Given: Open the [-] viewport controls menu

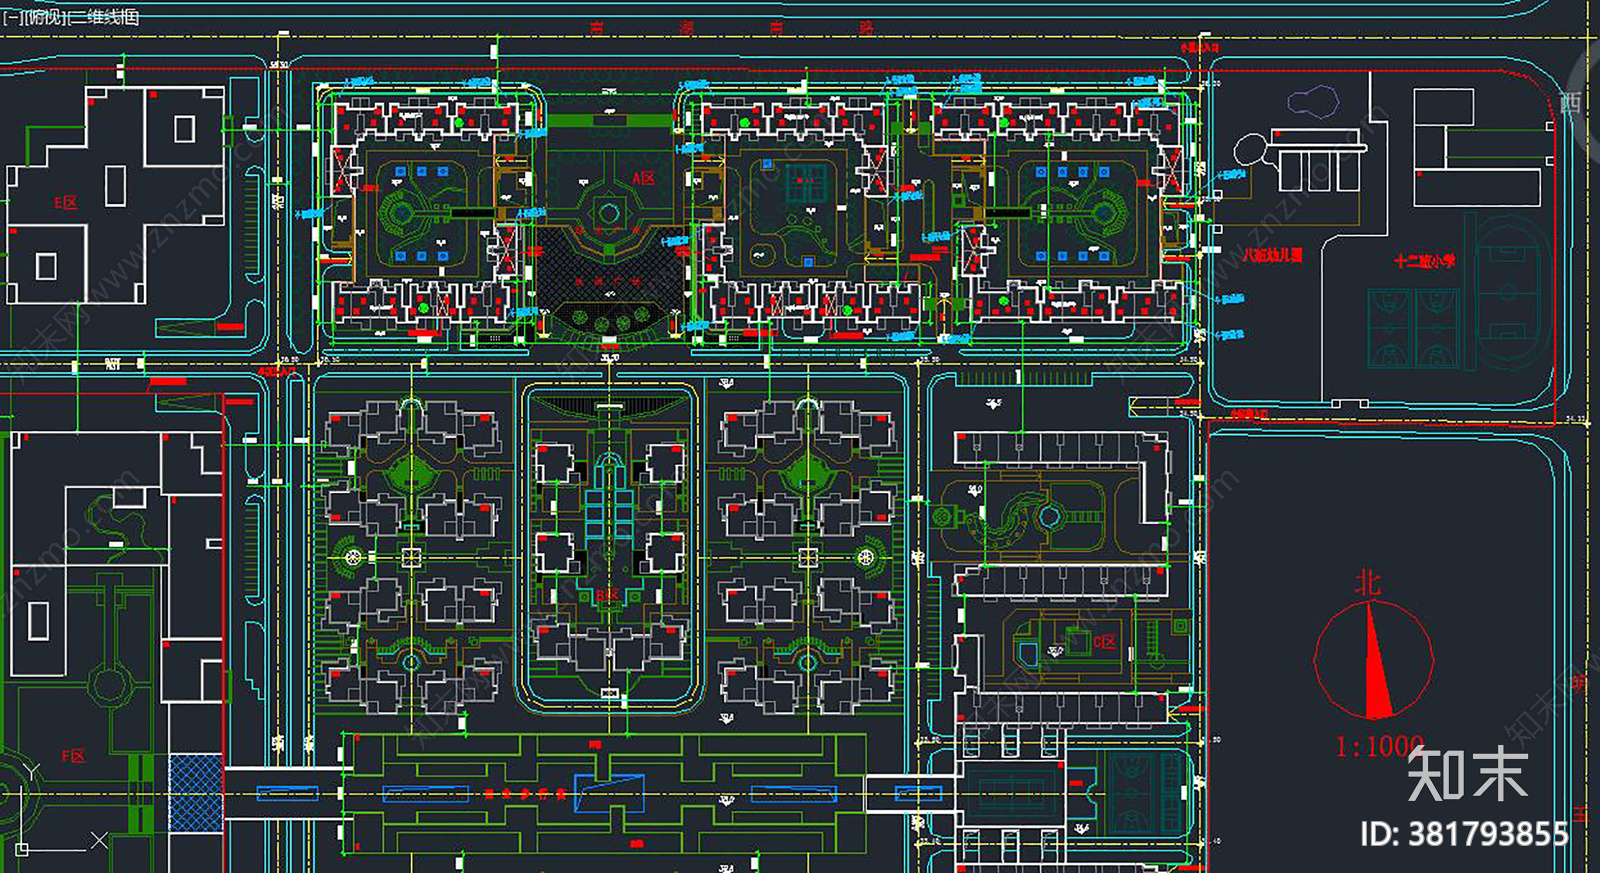Looking at the screenshot, I should coord(11,17).
